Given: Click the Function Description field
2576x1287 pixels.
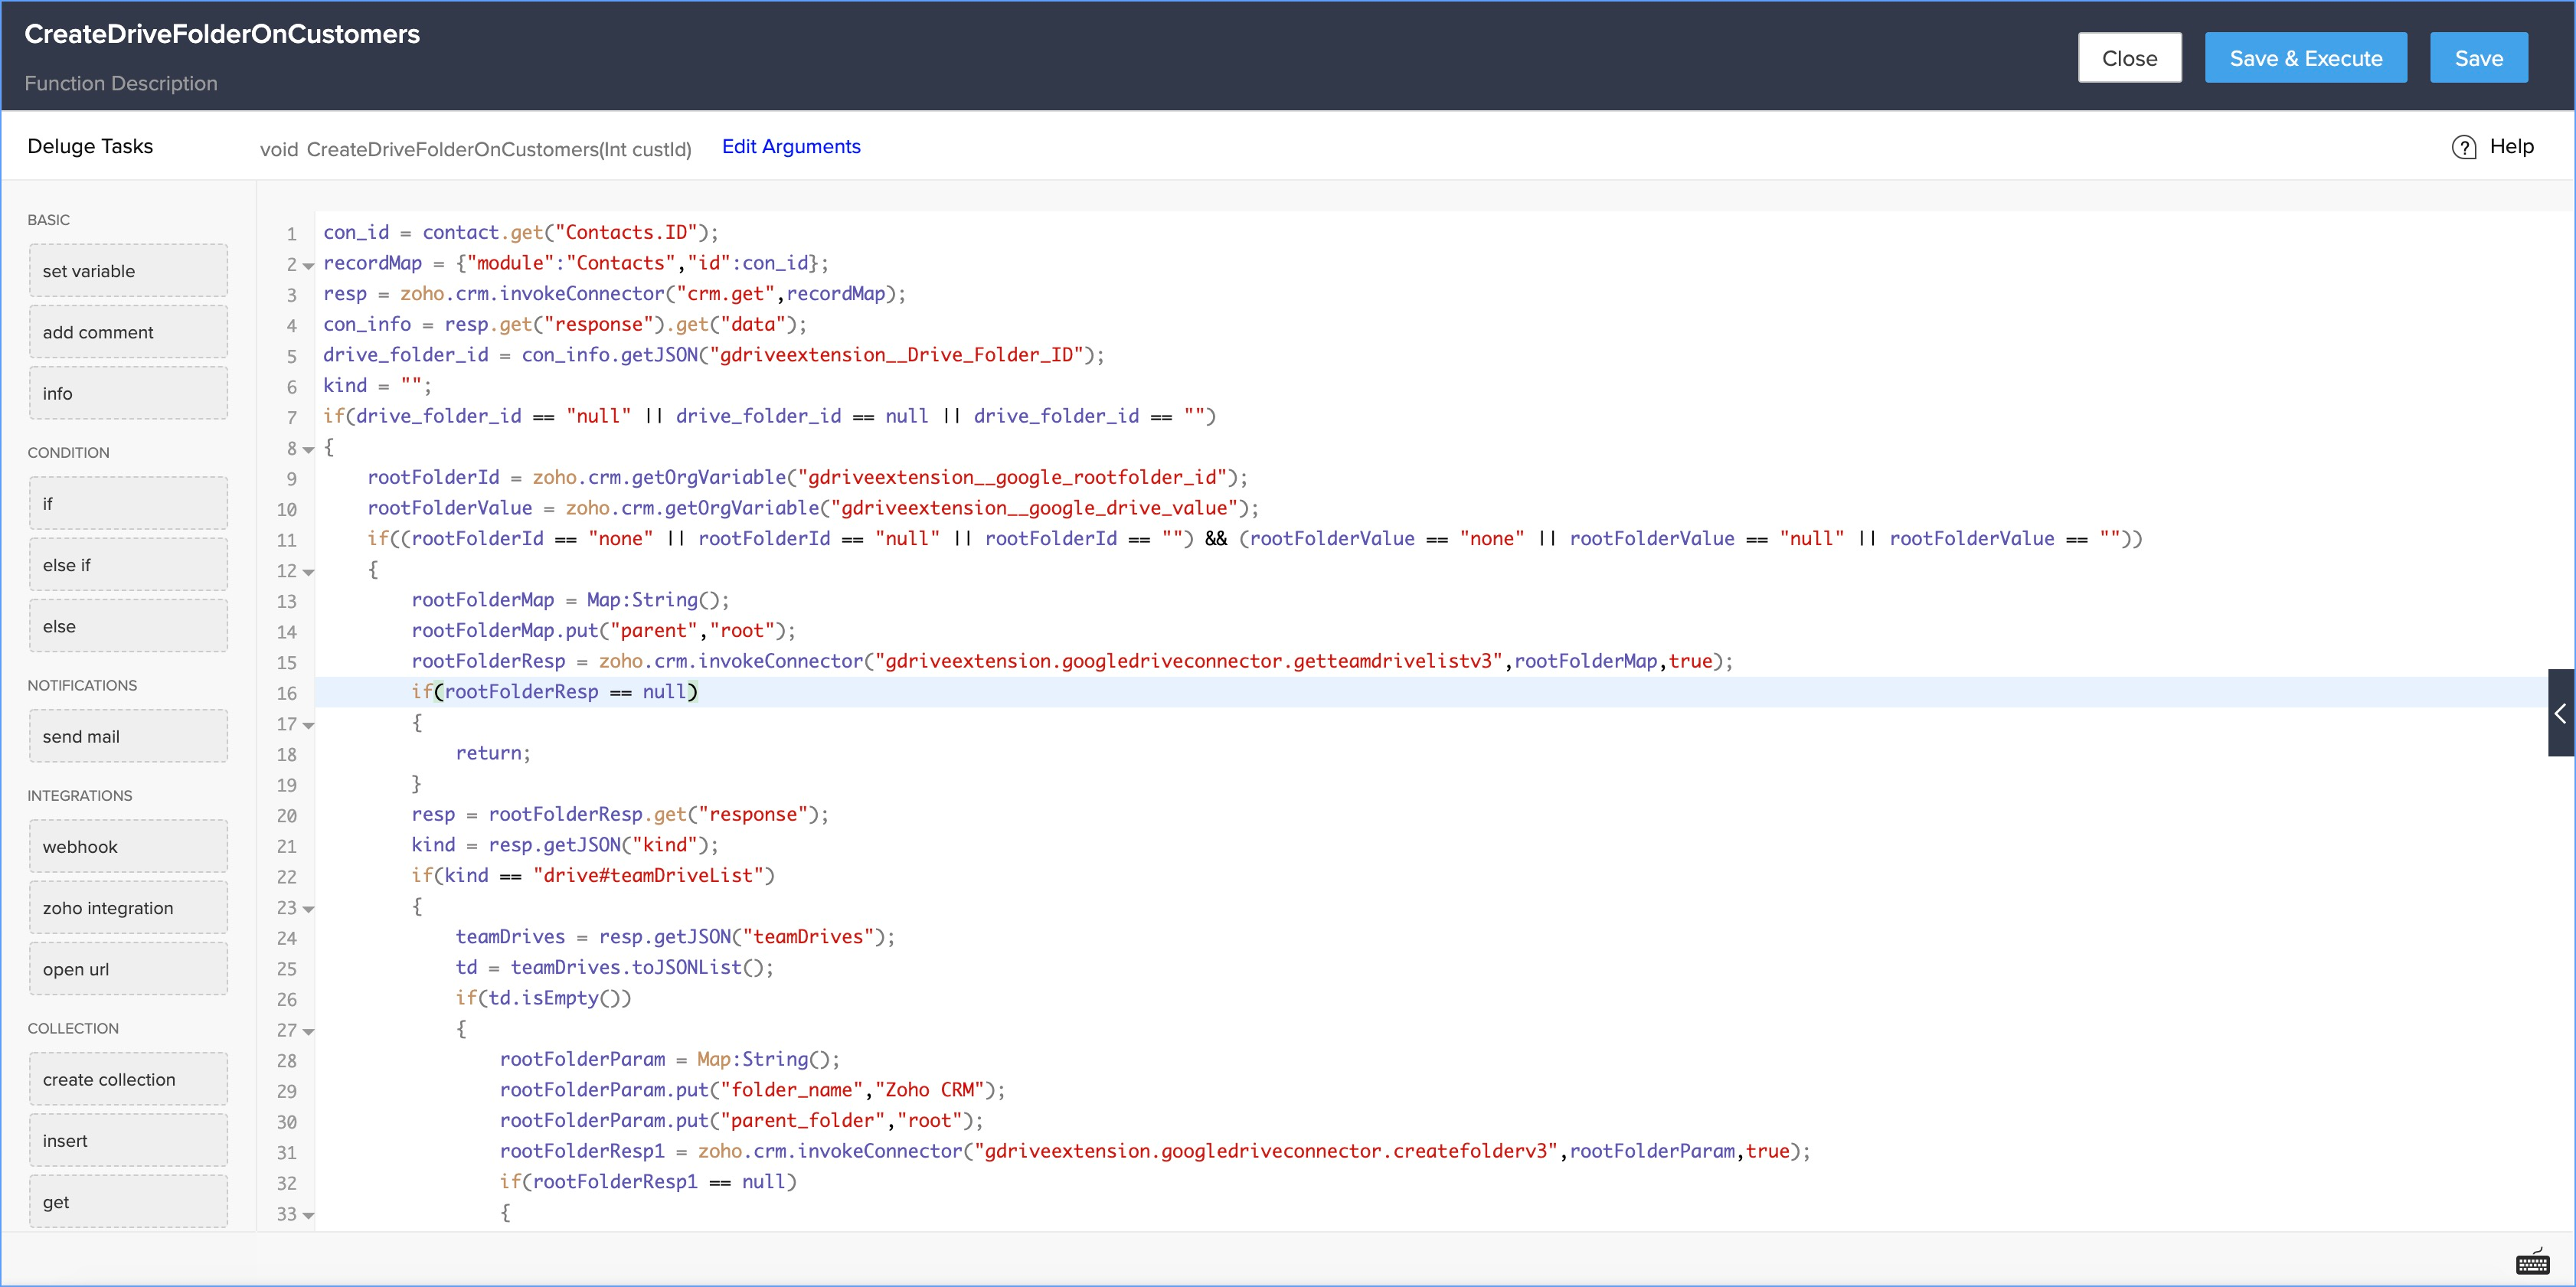Looking at the screenshot, I should point(121,83).
